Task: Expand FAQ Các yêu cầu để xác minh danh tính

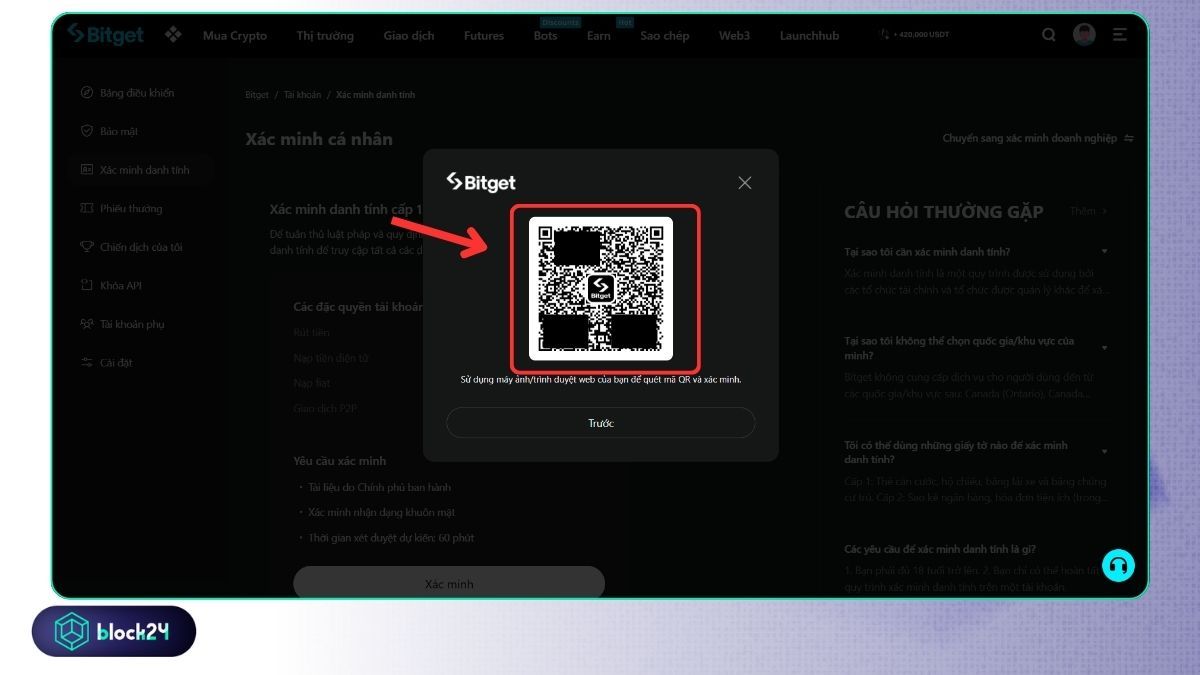Action: click(940, 549)
